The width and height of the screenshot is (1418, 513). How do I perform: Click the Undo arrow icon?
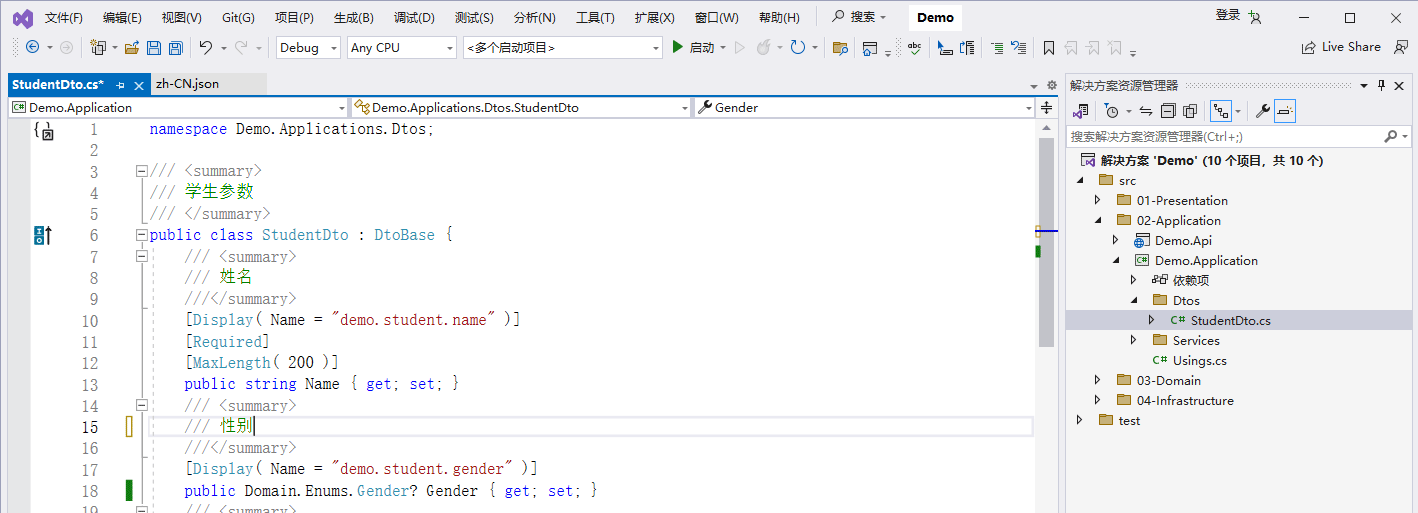click(x=205, y=47)
